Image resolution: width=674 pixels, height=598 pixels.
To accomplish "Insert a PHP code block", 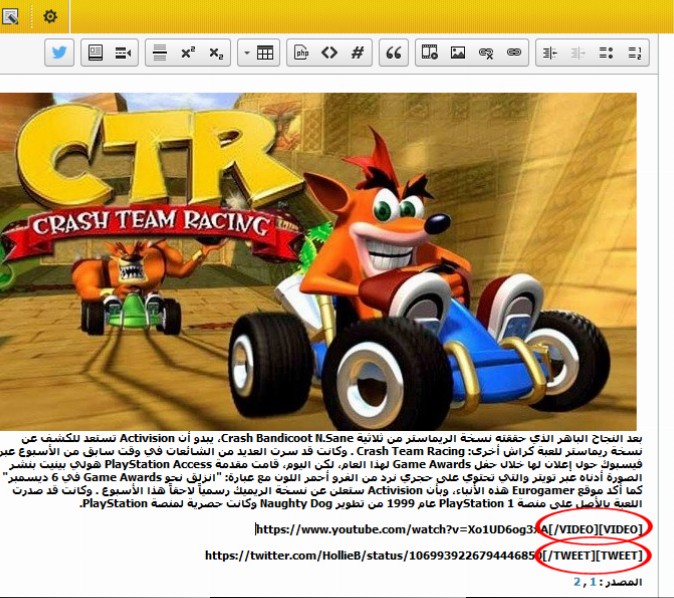I will point(301,53).
